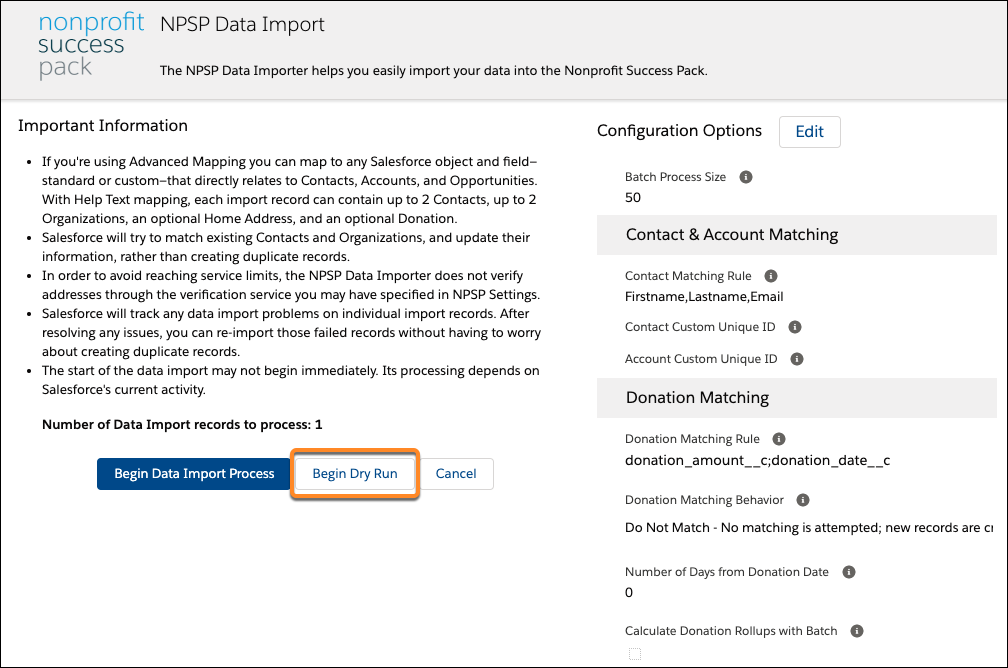The image size is (1008, 668).
Task: Click the Begin Data Import Process button
Action: tap(194, 474)
